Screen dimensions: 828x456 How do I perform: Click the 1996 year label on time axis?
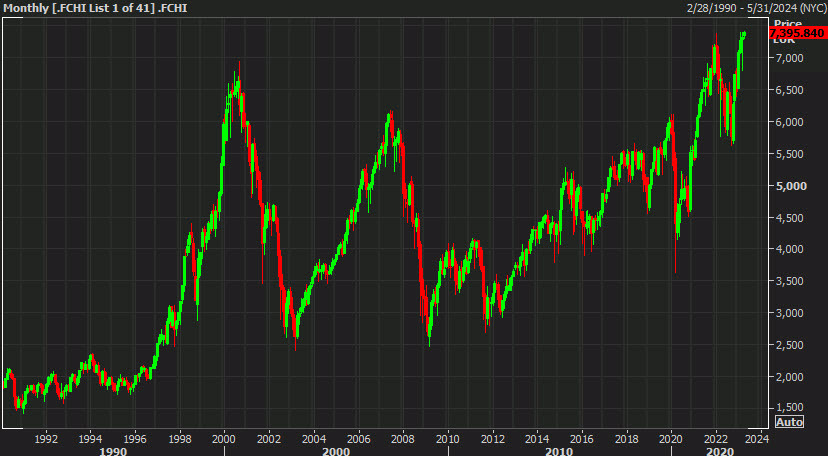[x=135, y=438]
